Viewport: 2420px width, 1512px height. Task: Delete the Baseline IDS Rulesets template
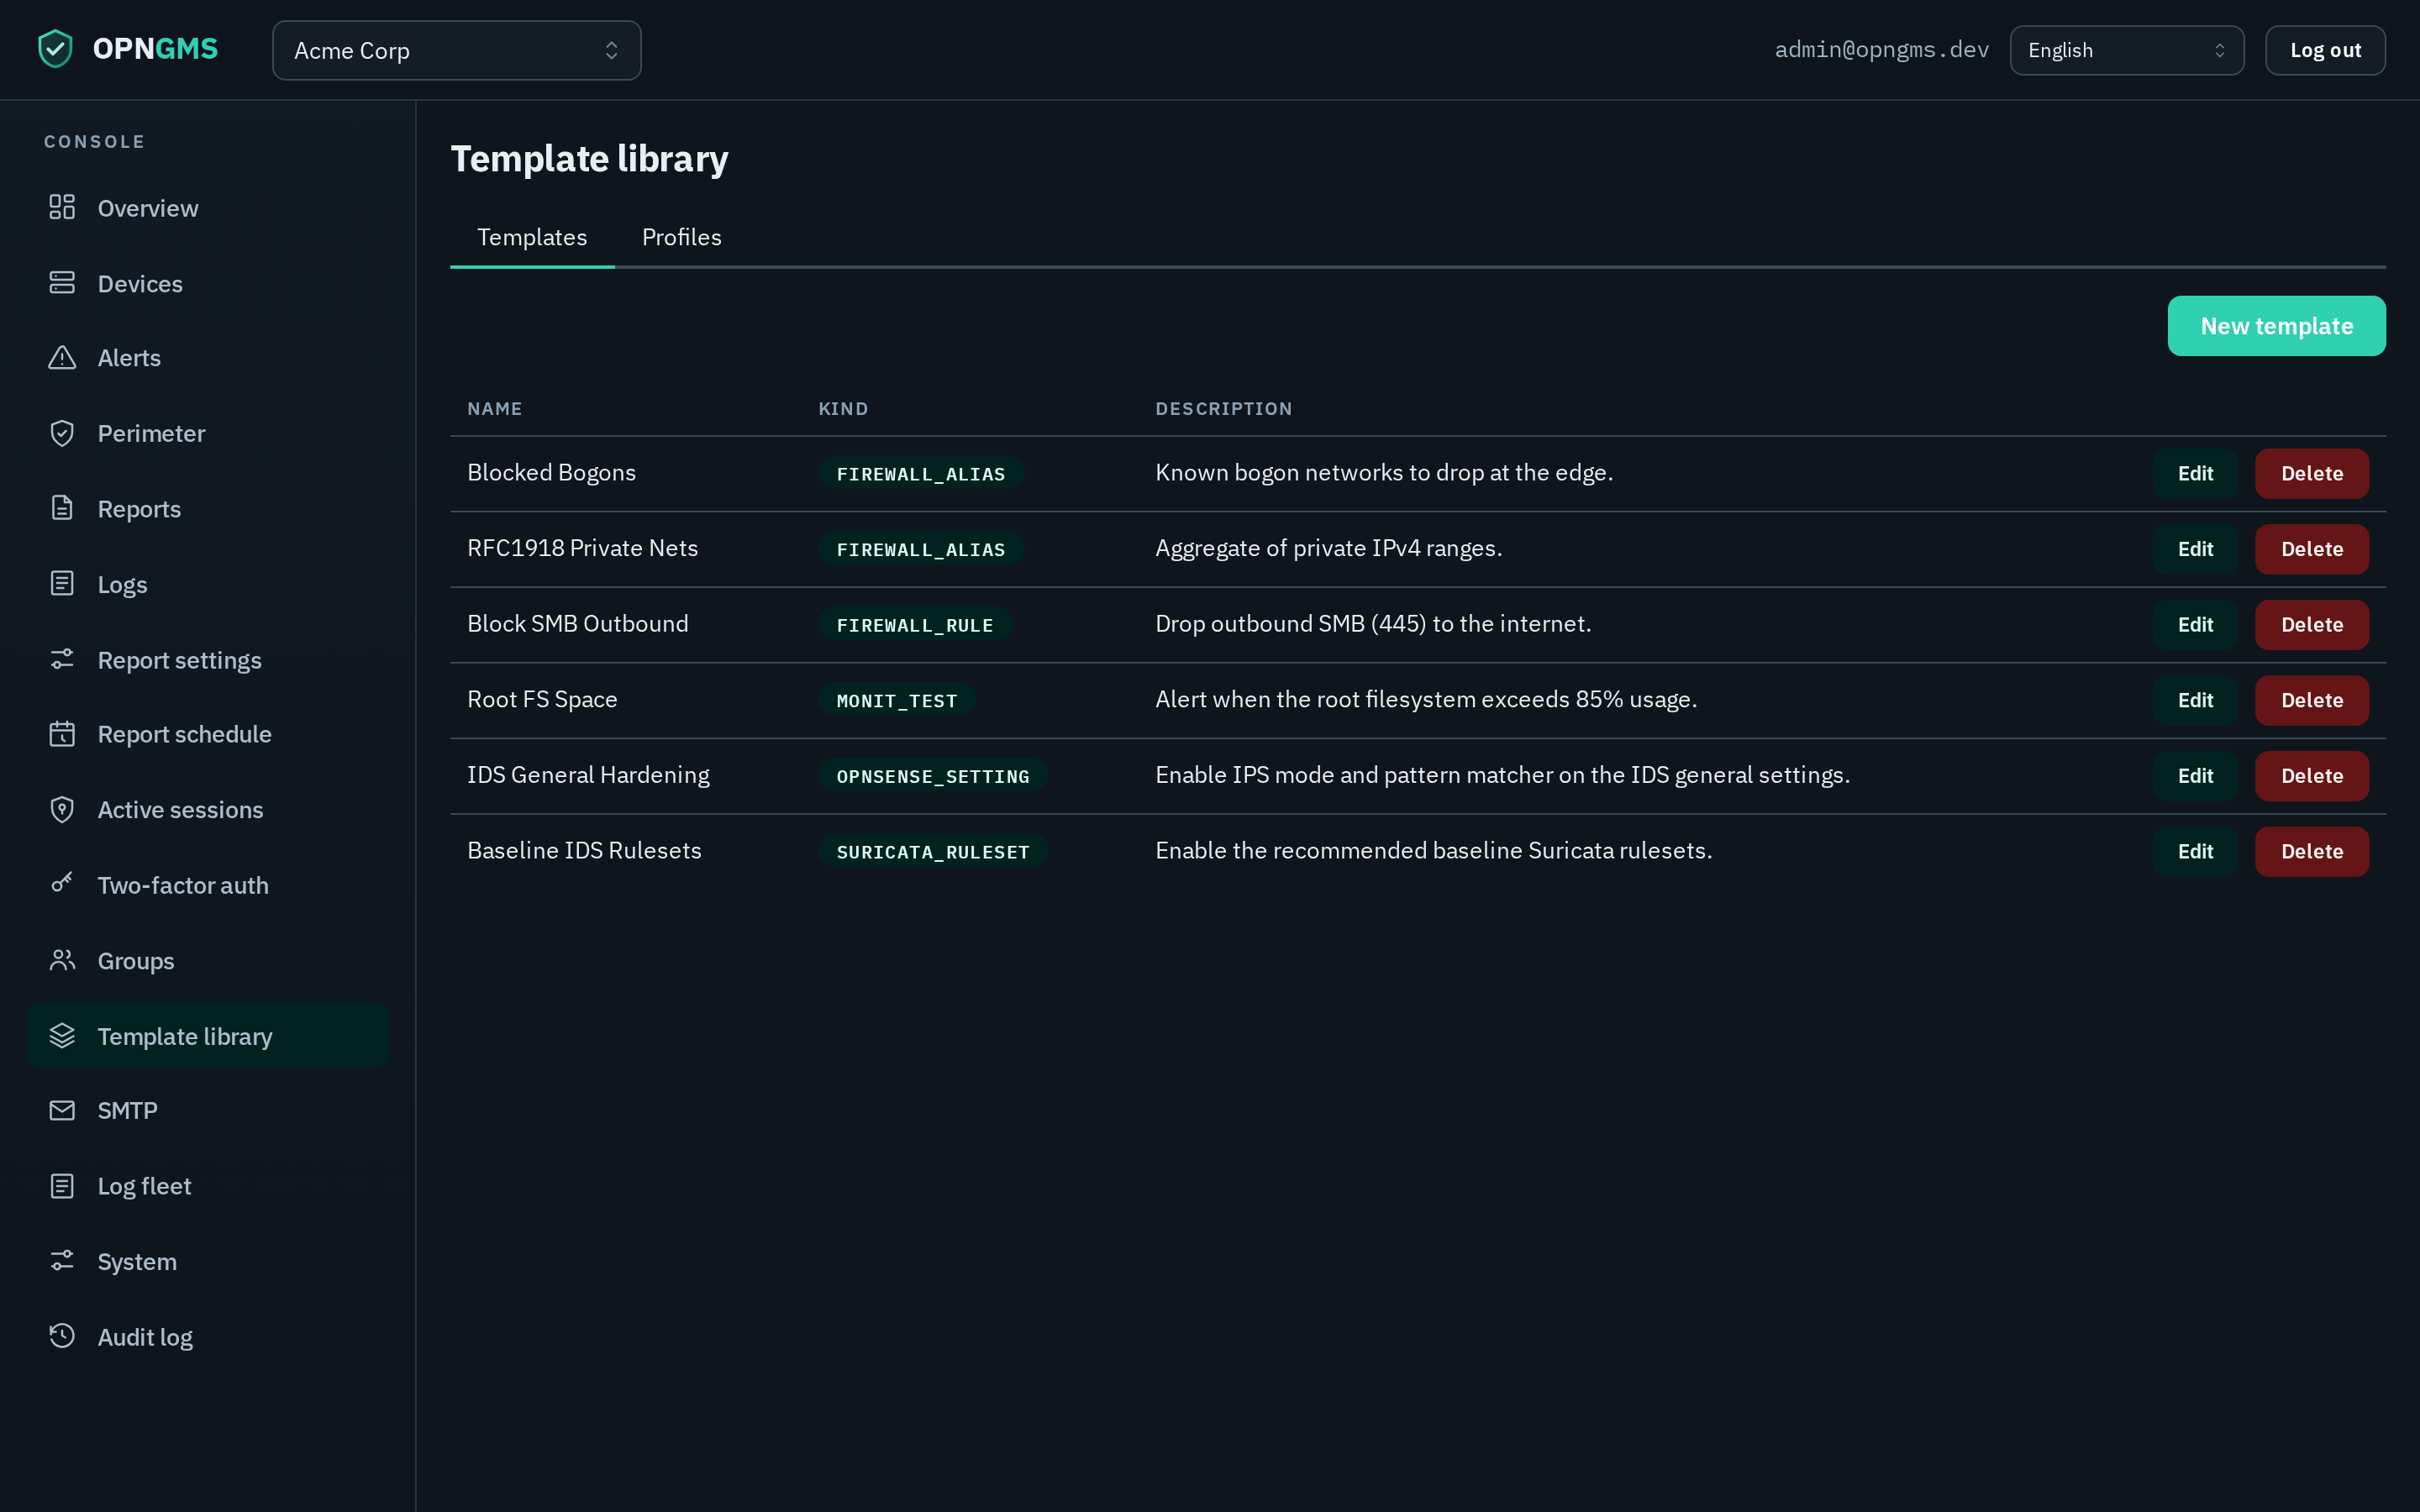[x=2311, y=851]
